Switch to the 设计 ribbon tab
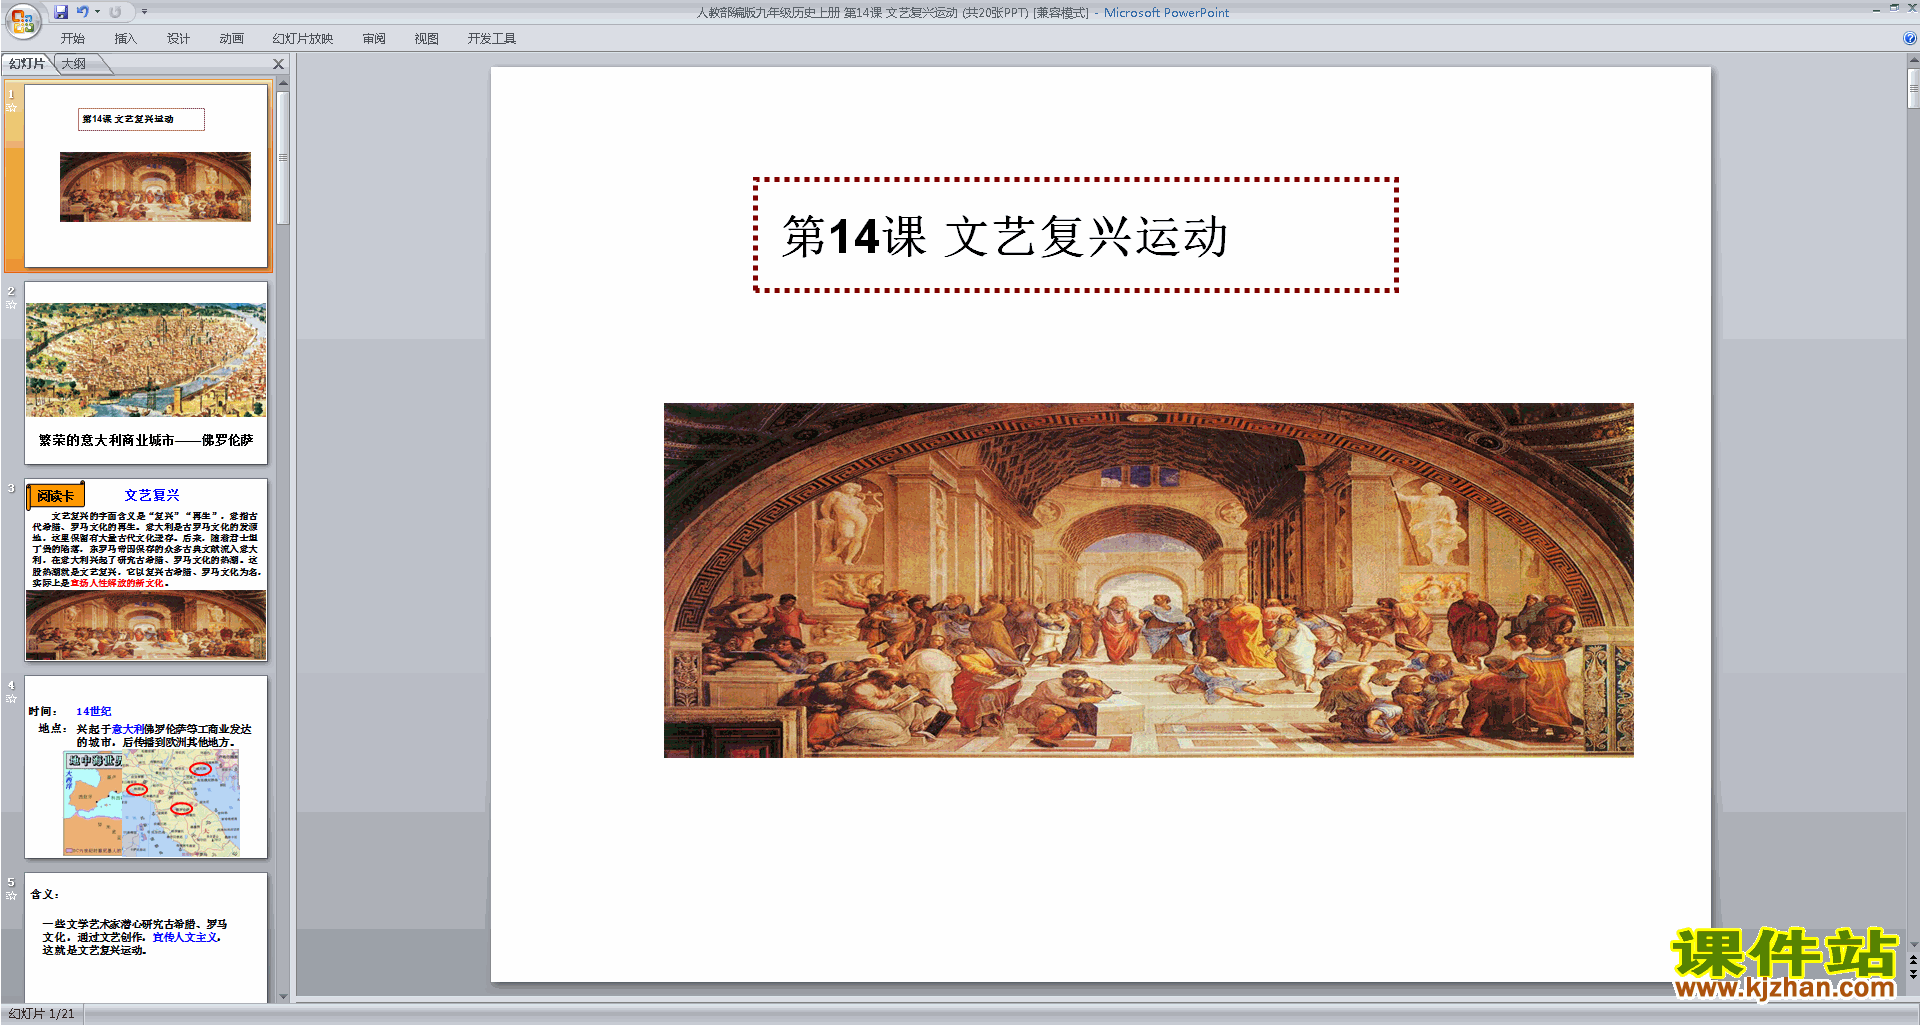The width and height of the screenshot is (1920, 1025). (x=178, y=39)
